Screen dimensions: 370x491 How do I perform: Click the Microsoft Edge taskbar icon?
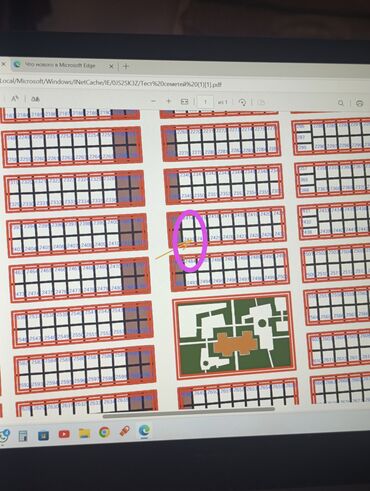[x=144, y=431]
